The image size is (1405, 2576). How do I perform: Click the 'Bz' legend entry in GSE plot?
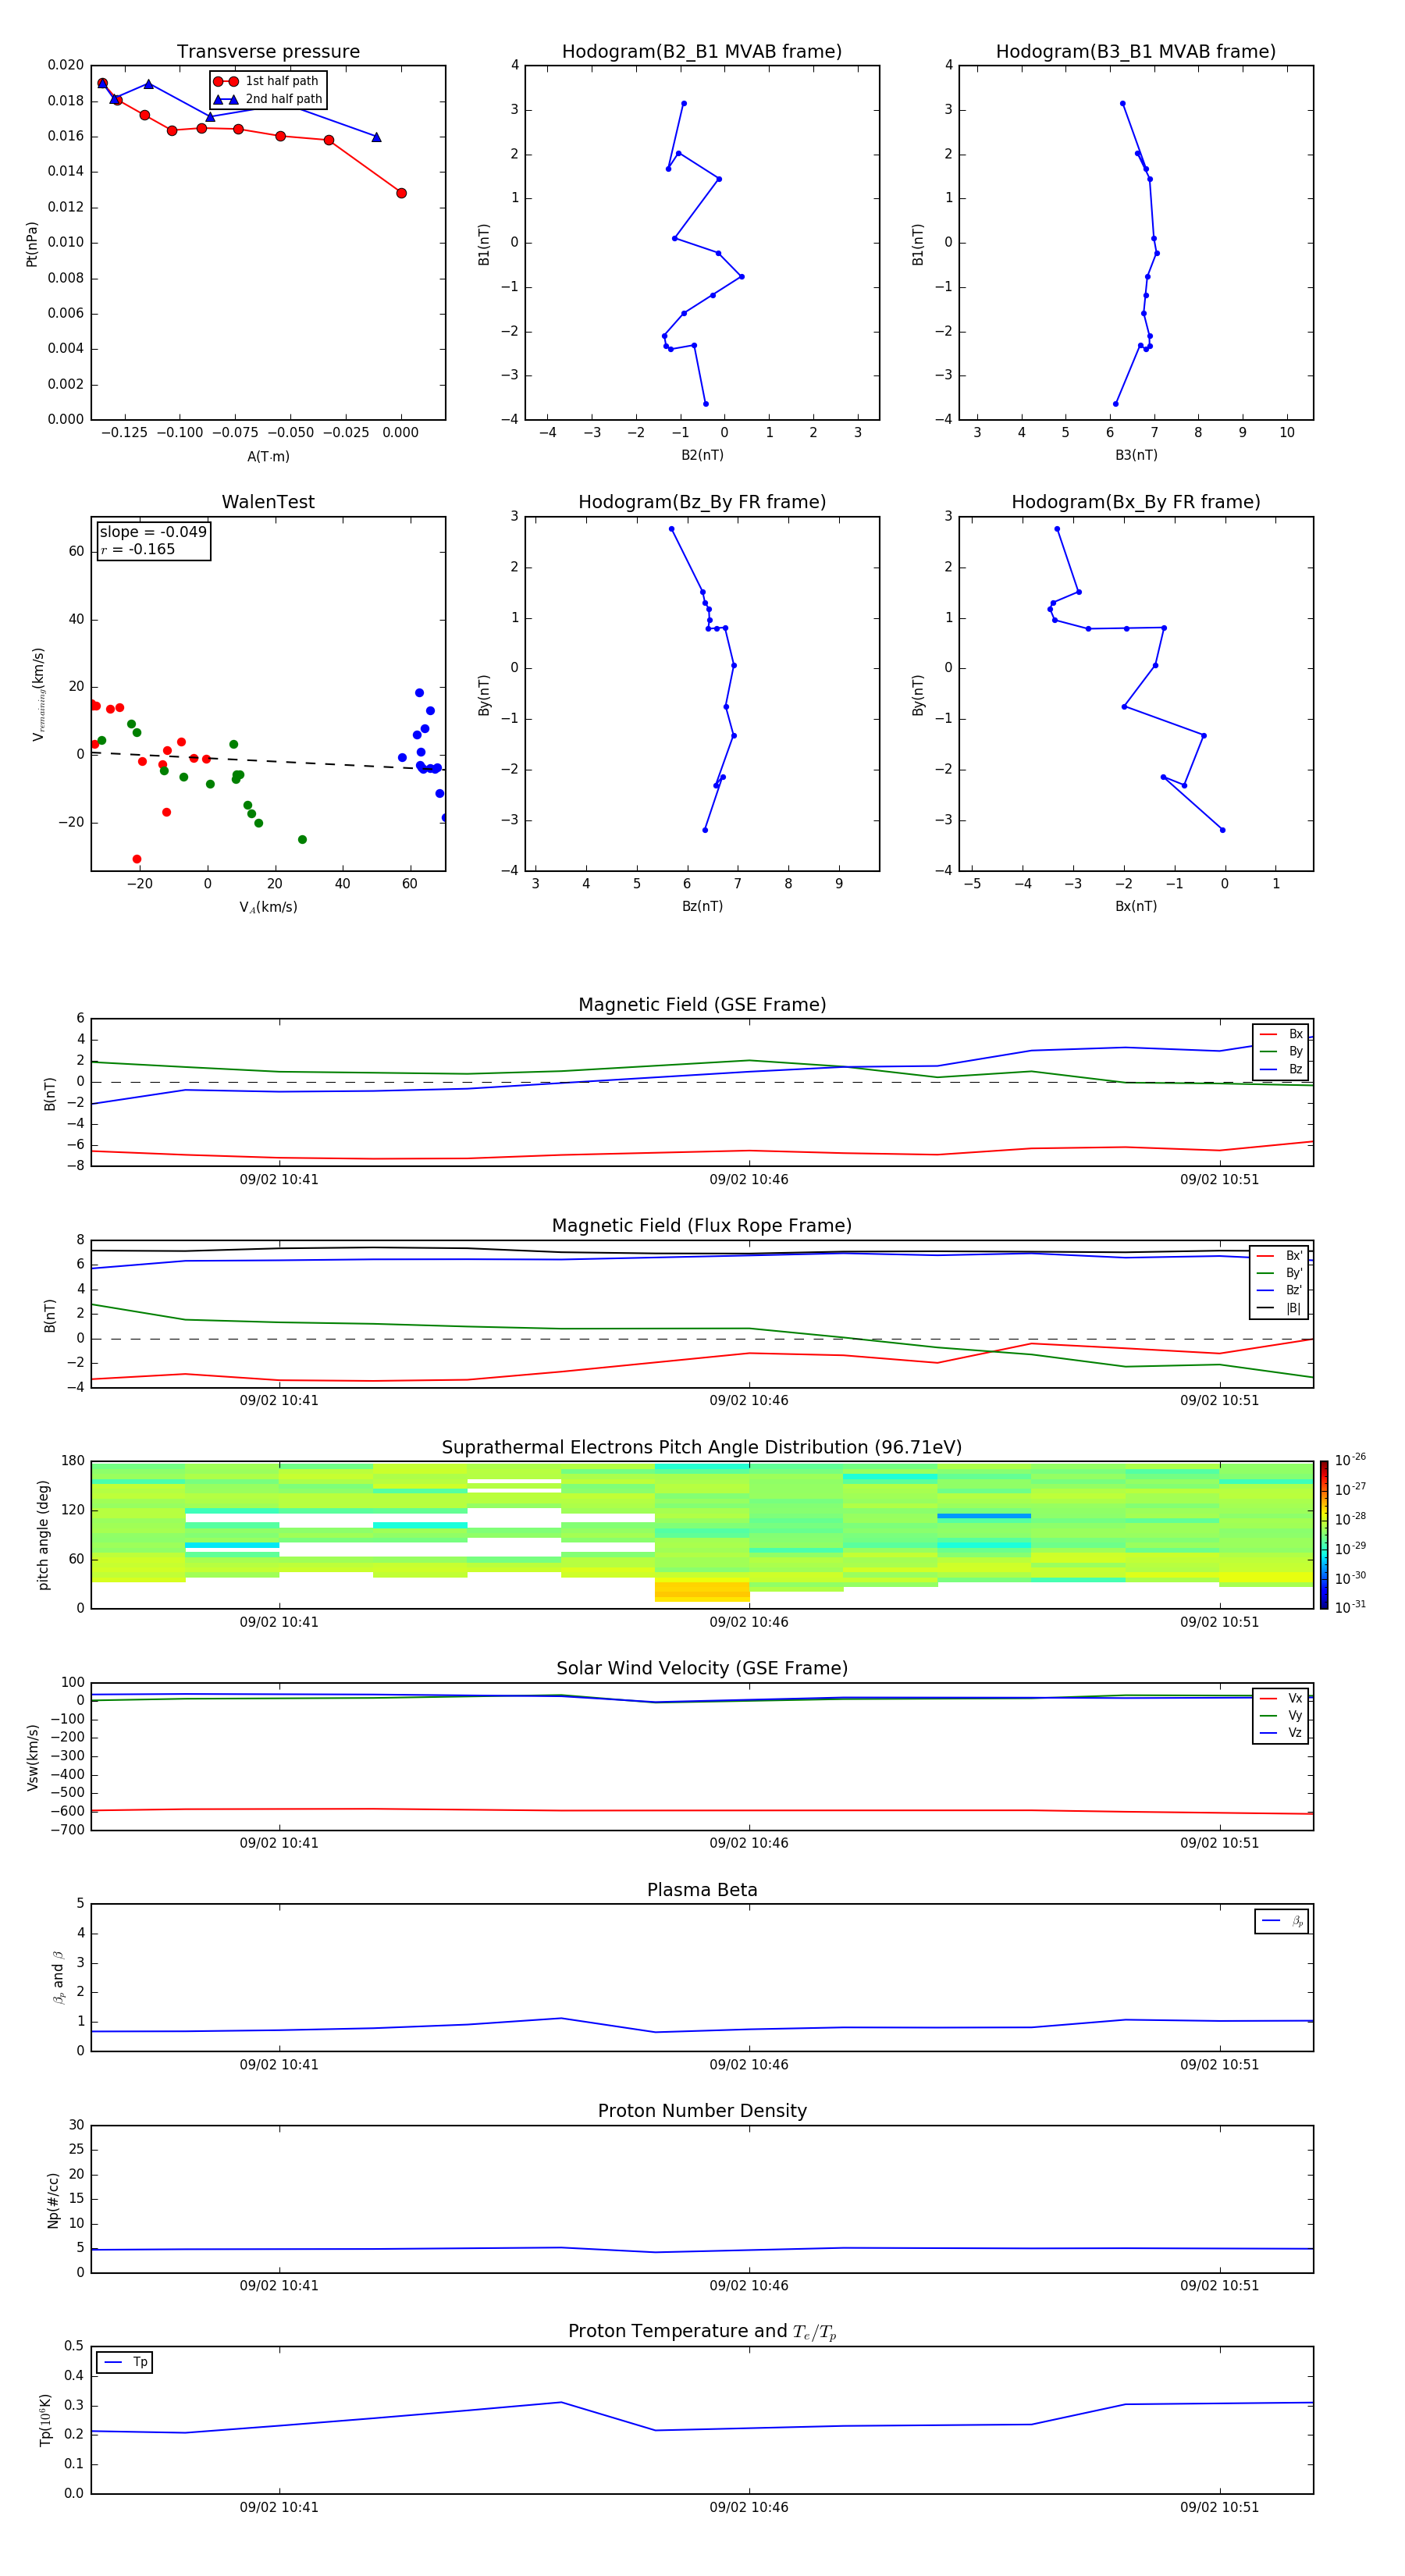1282,1070
